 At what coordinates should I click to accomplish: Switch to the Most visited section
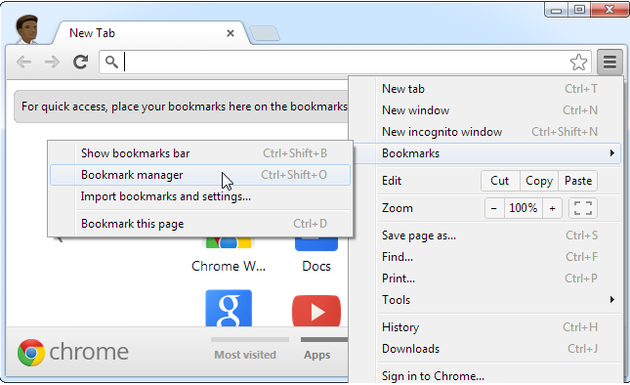(245, 354)
